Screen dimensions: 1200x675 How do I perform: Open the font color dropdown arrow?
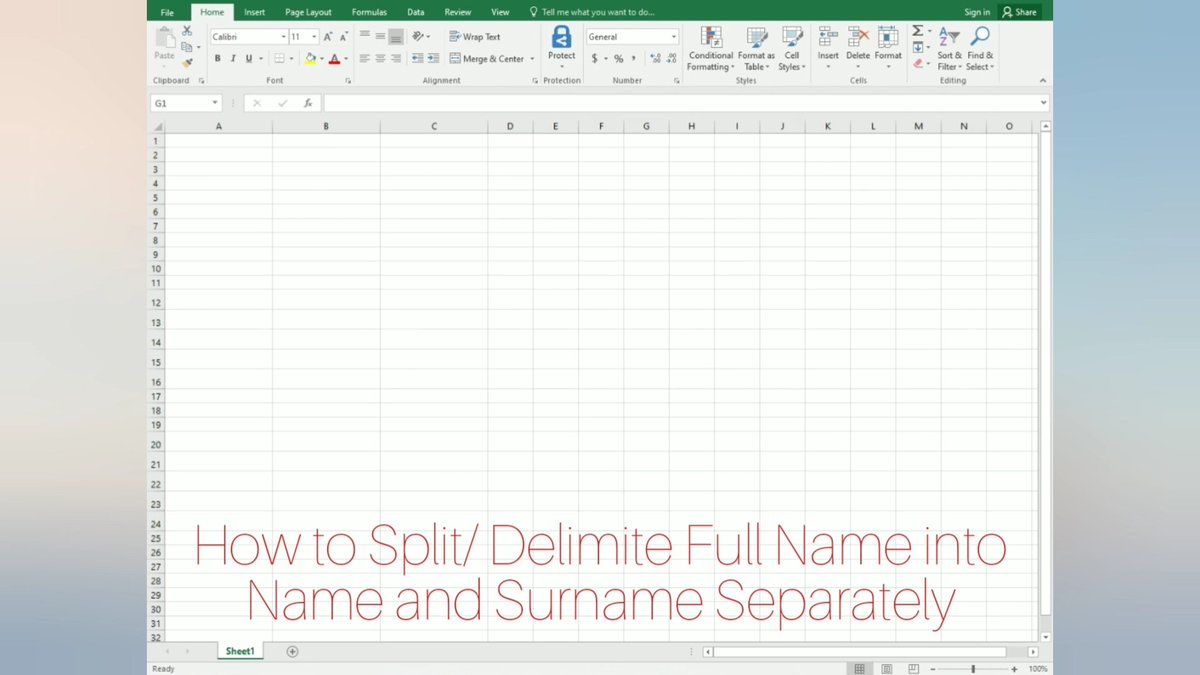tap(345, 59)
